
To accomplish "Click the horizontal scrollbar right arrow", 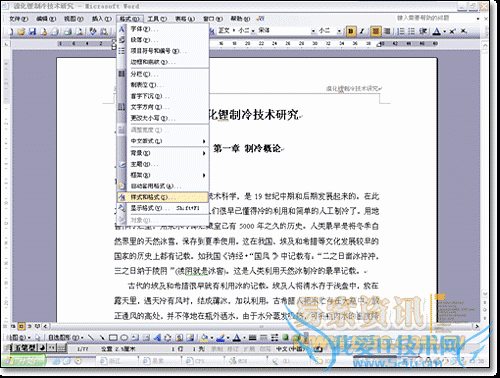I will [477, 326].
